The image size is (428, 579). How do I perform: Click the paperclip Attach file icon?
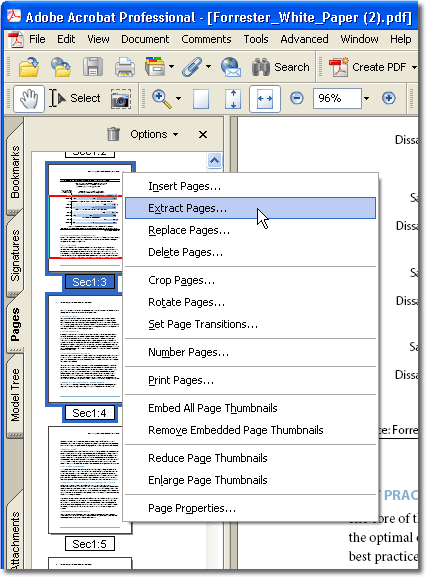(x=192, y=67)
